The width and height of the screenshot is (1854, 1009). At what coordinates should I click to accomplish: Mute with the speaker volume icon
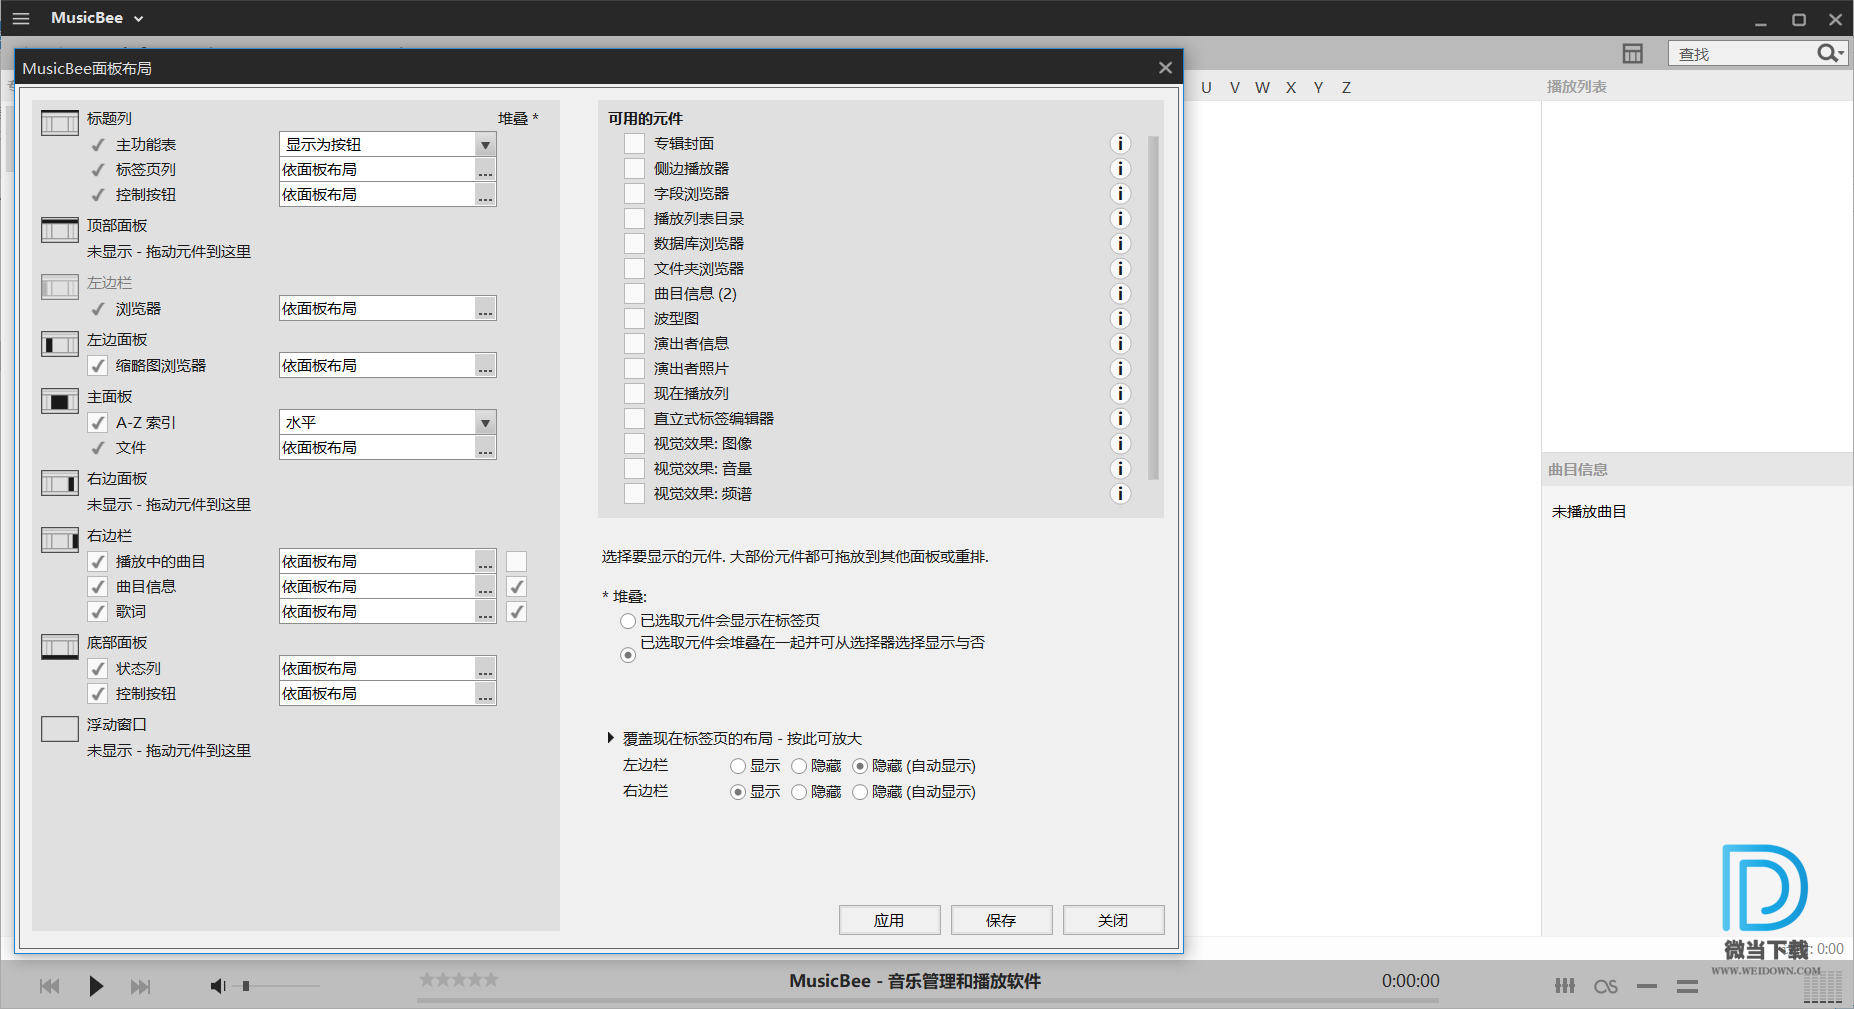[x=218, y=986]
